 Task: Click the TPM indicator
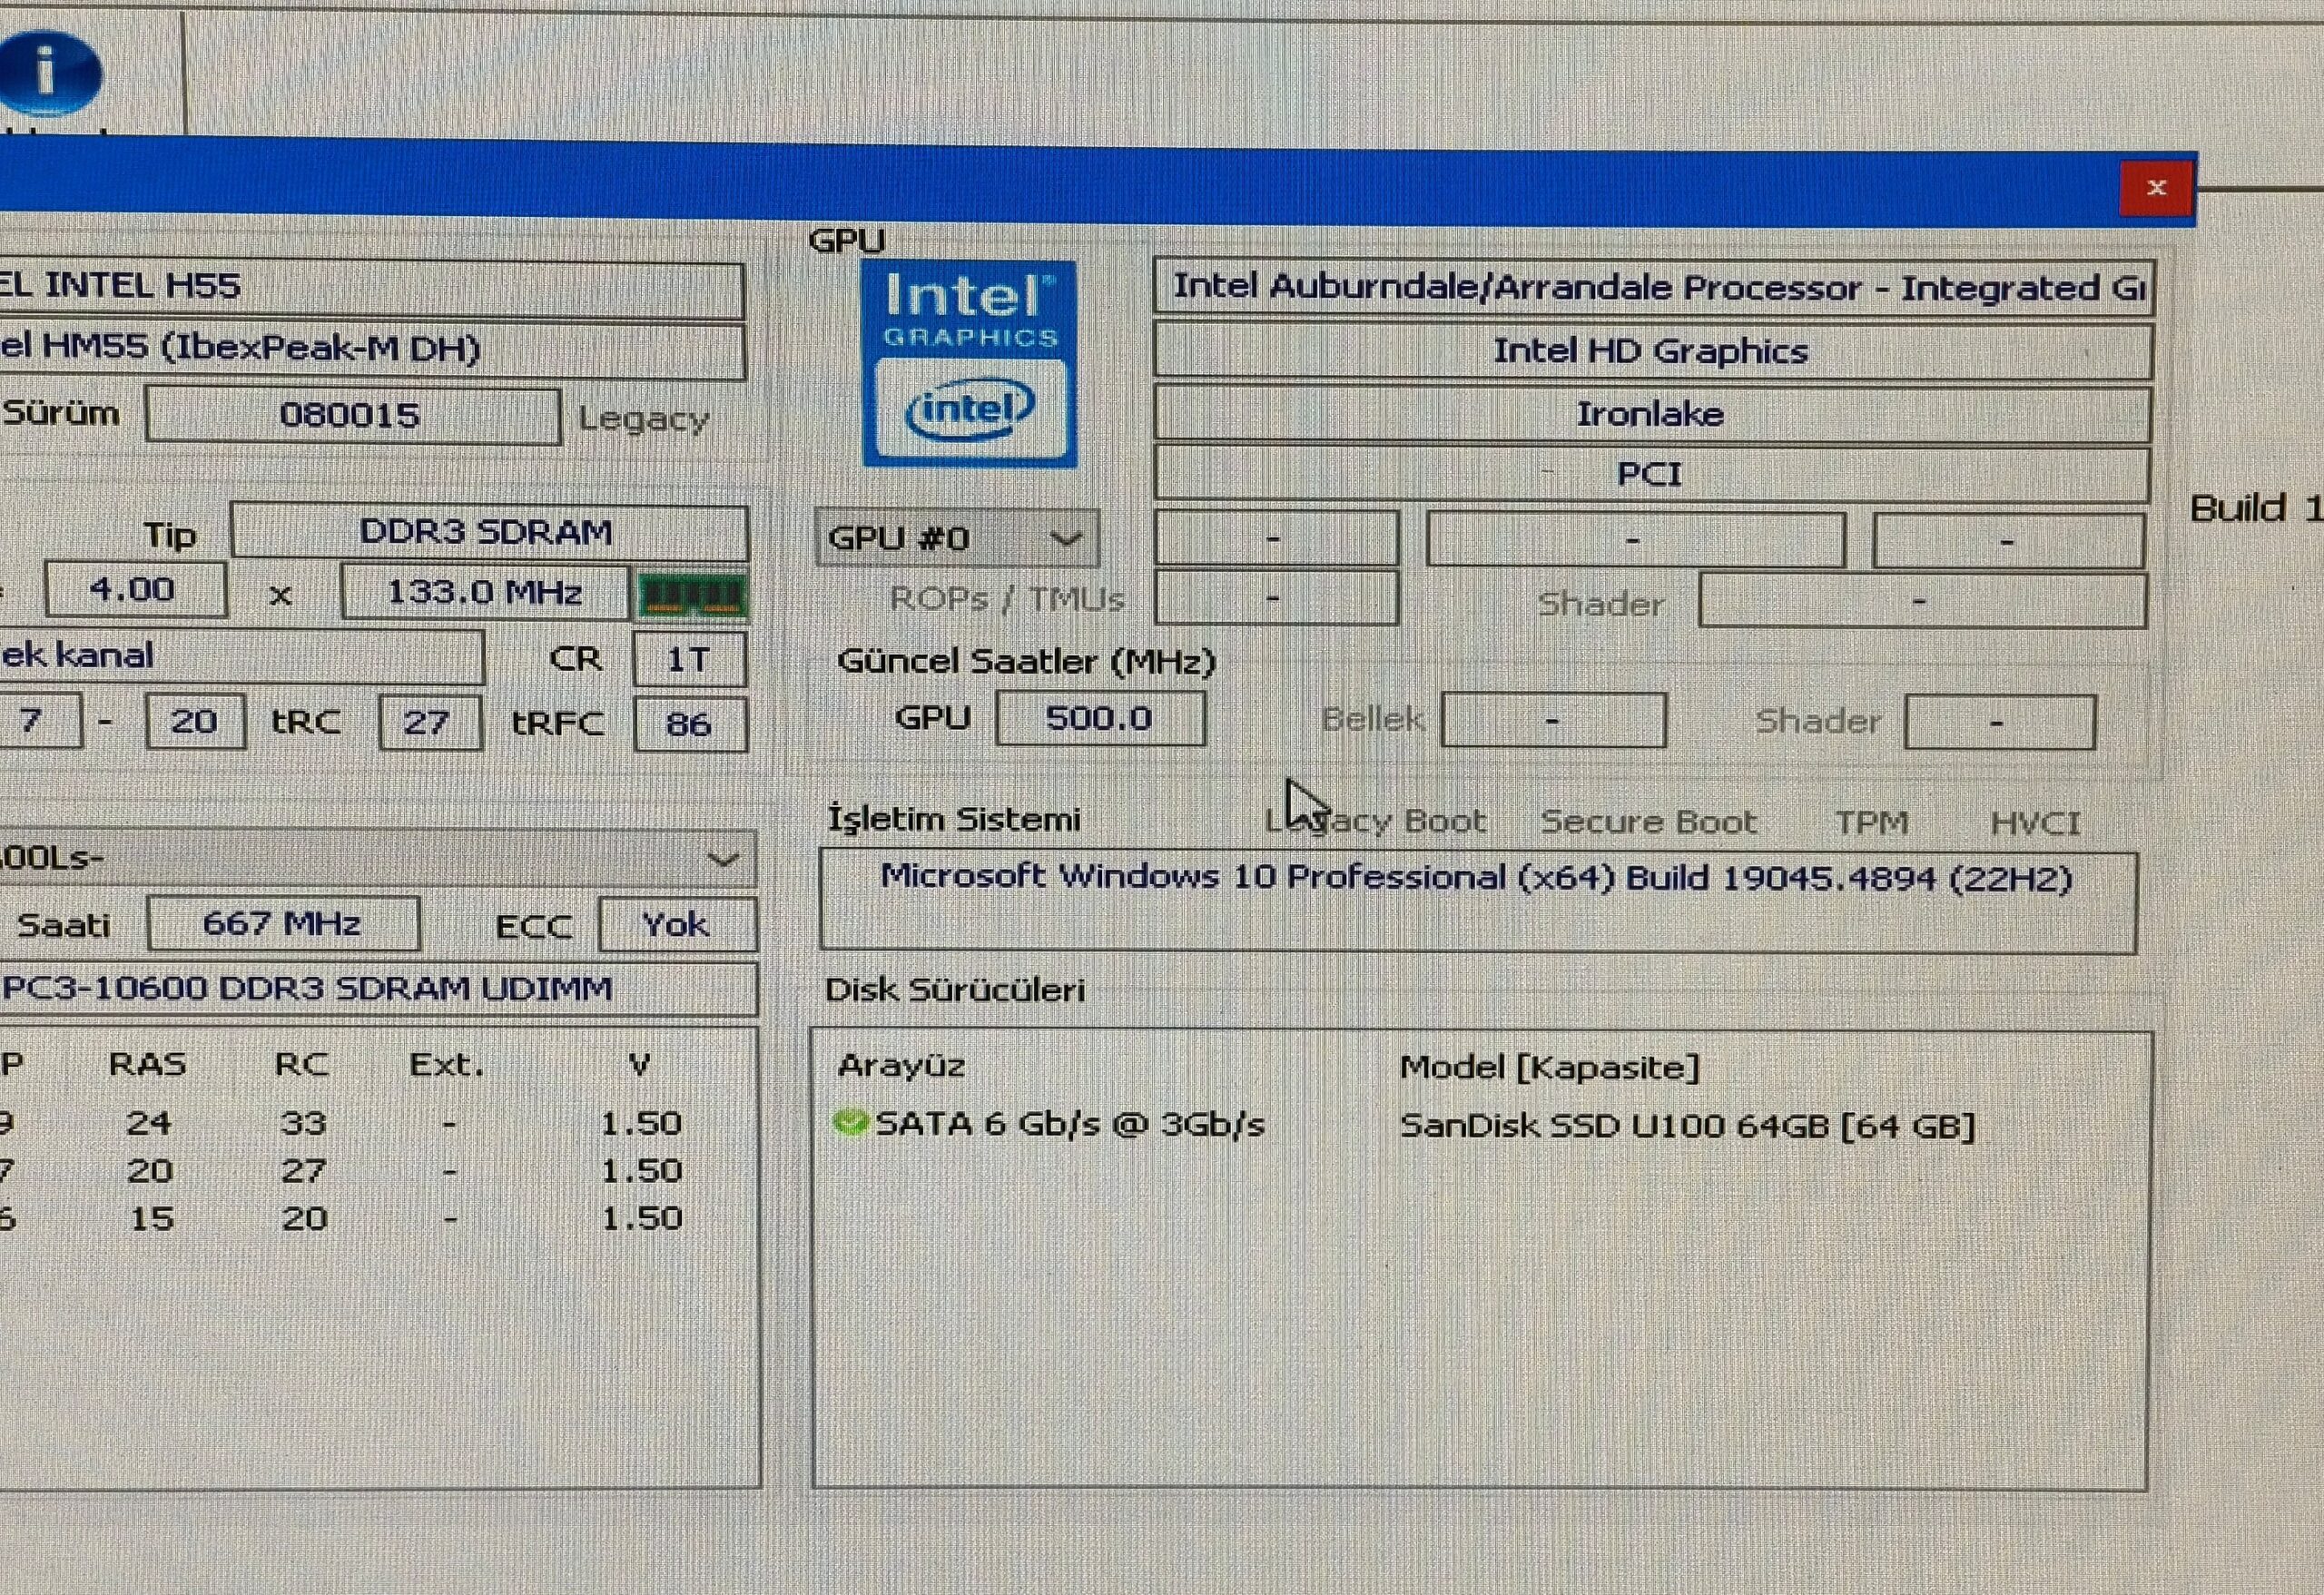coord(1872,823)
